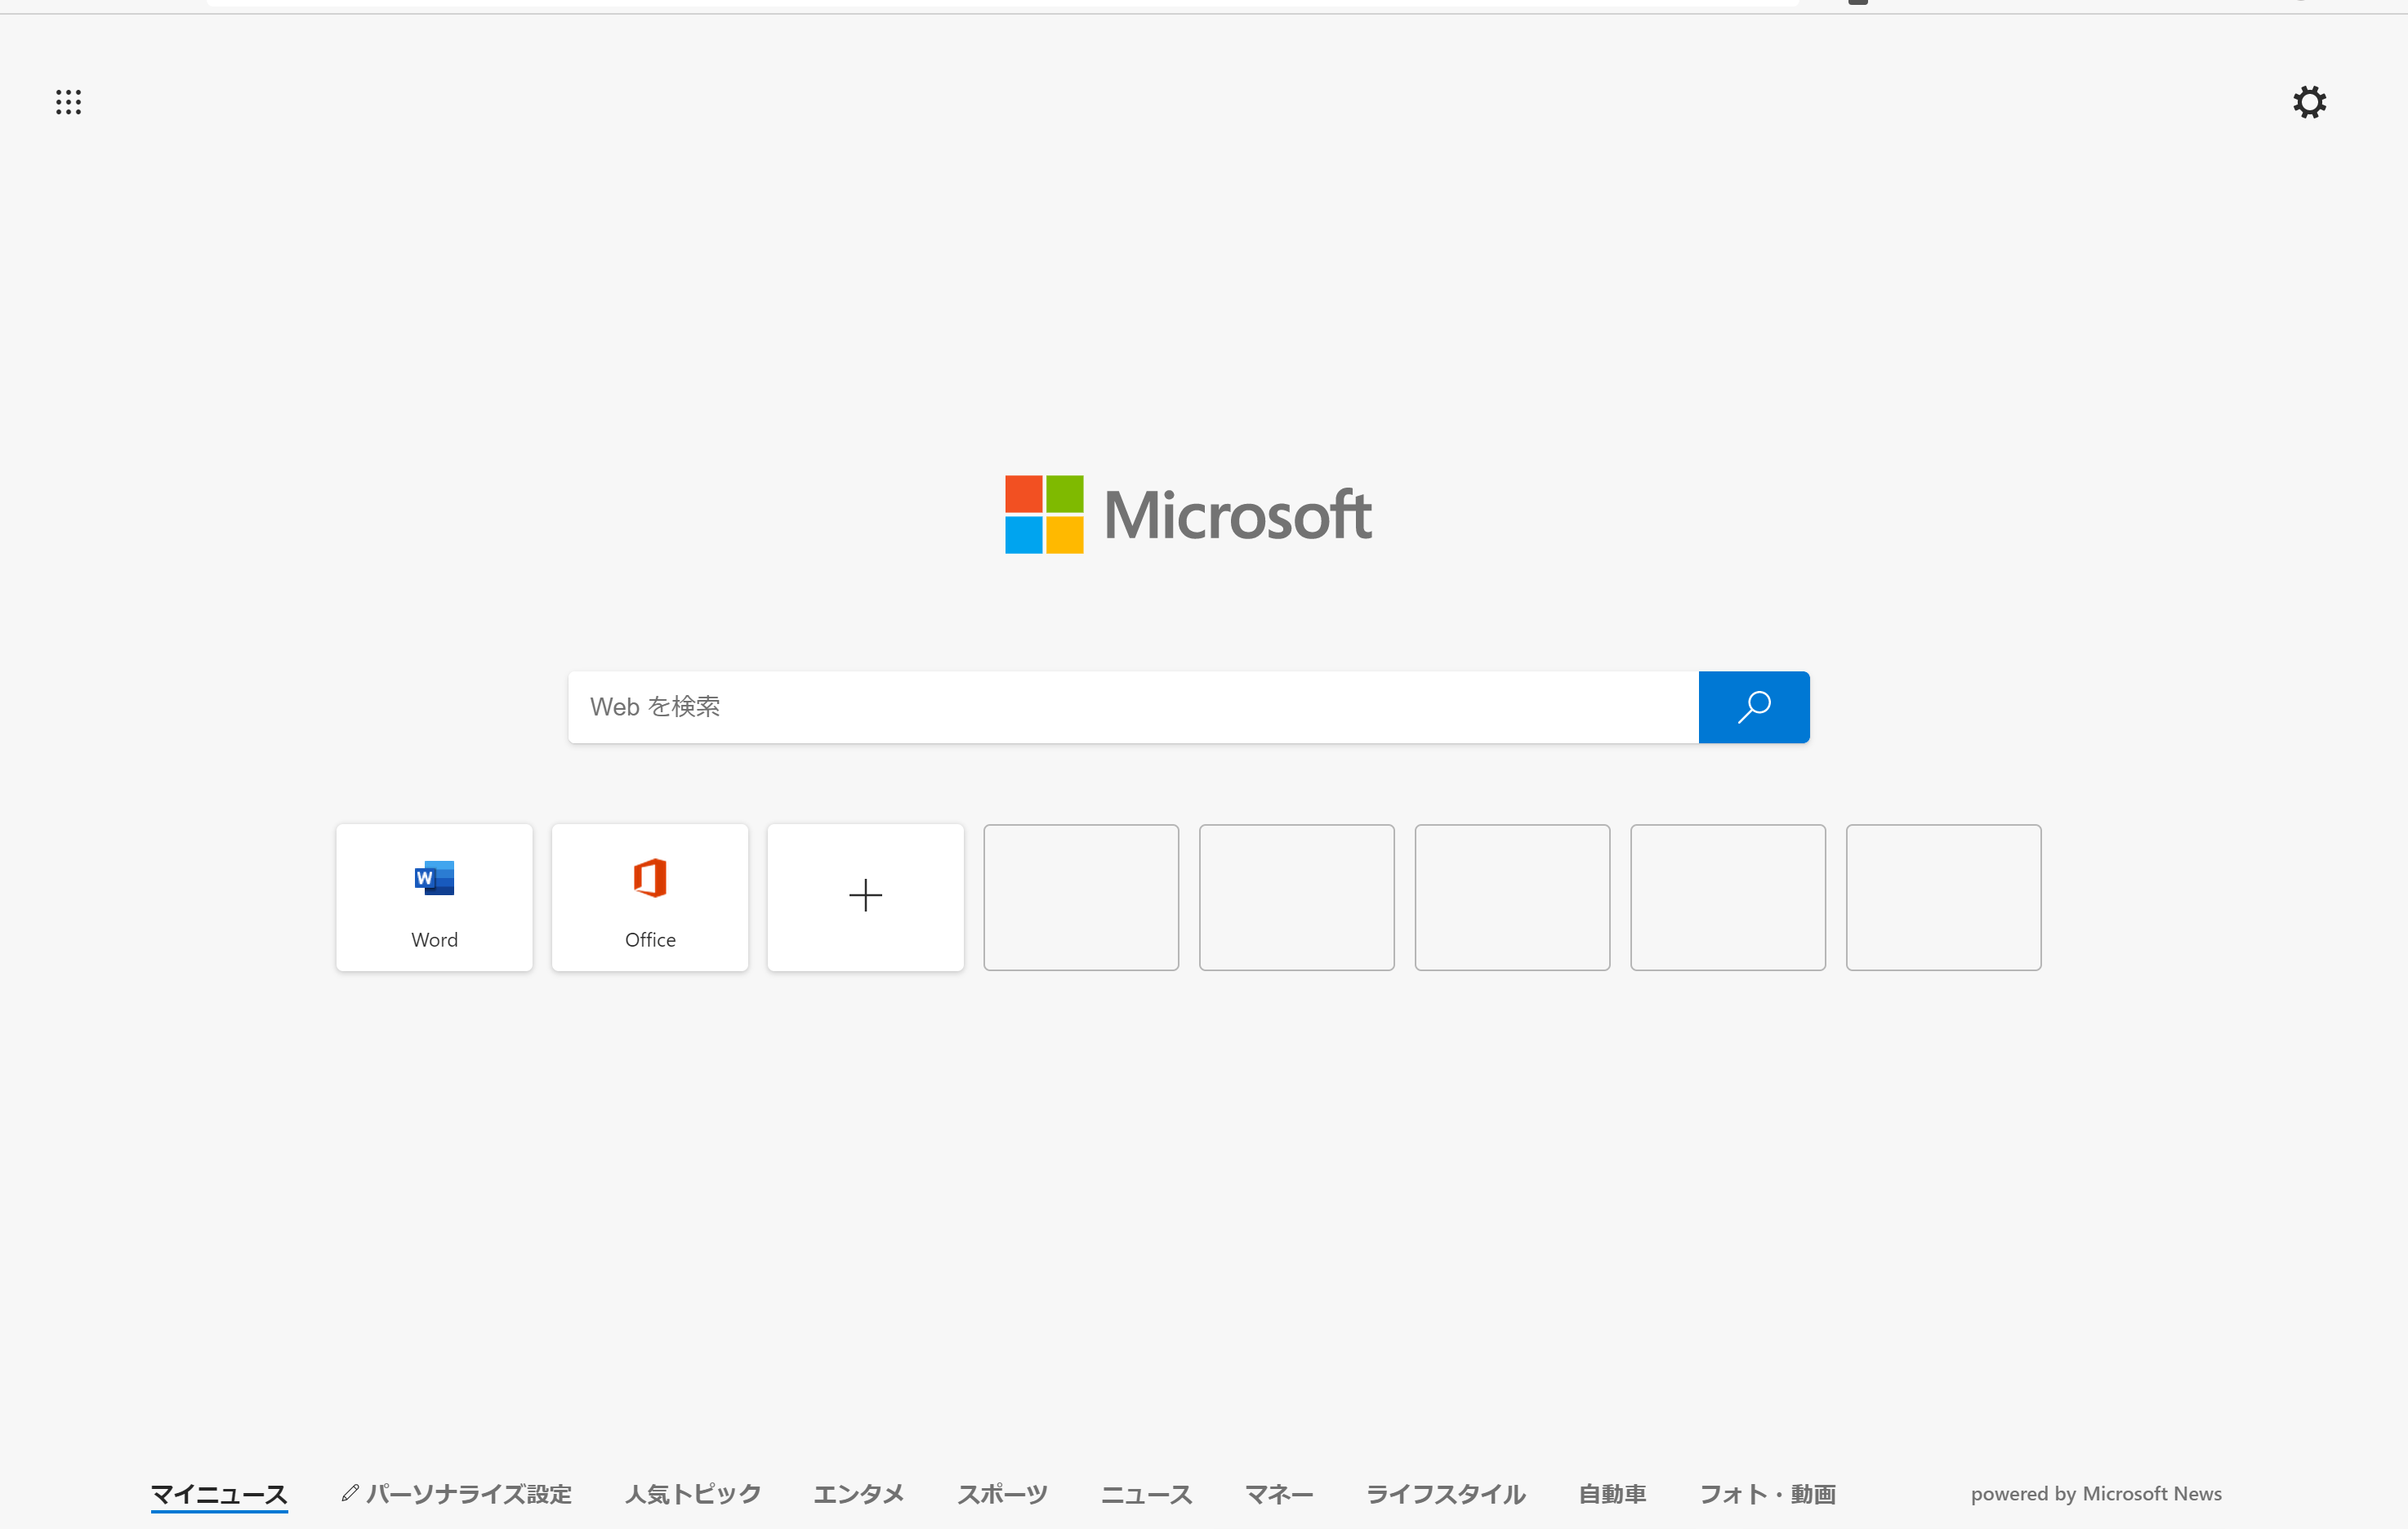Viewport: 2408px width, 1529px height.
Task: Switch to the スポーツ tab
Action: pyautogui.click(x=1002, y=1494)
